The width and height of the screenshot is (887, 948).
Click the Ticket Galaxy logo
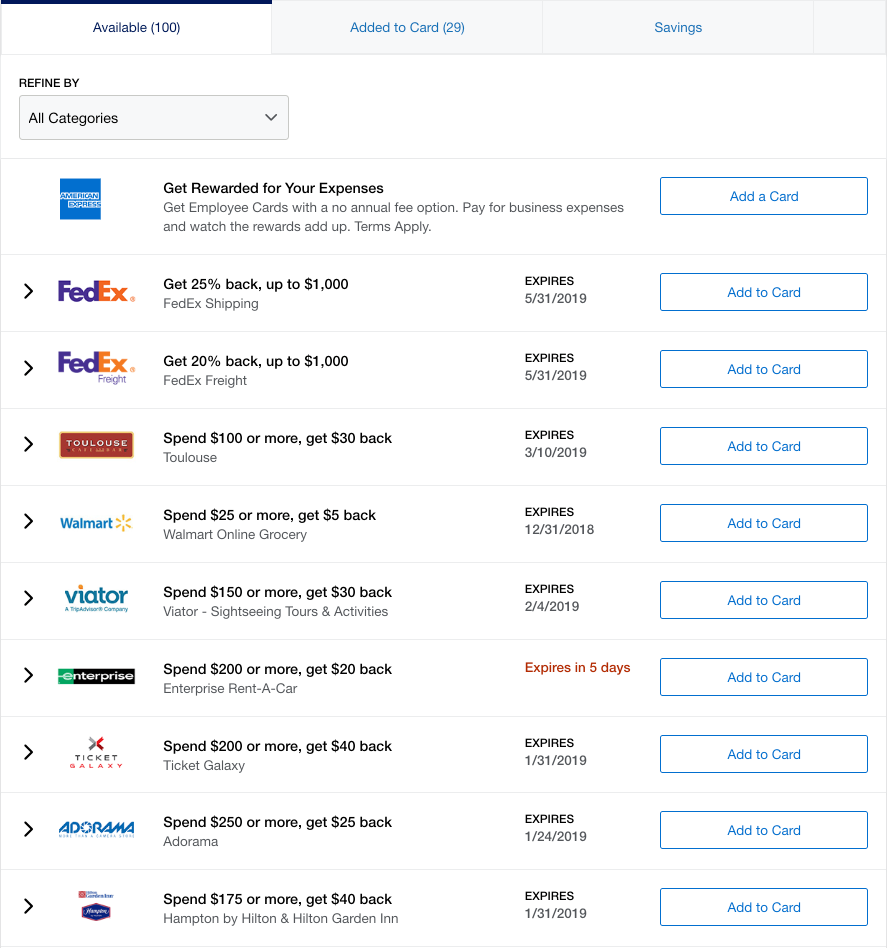click(x=96, y=752)
